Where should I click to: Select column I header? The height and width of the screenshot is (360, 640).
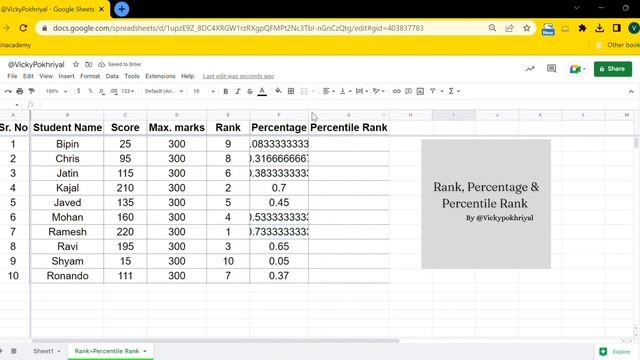454,115
